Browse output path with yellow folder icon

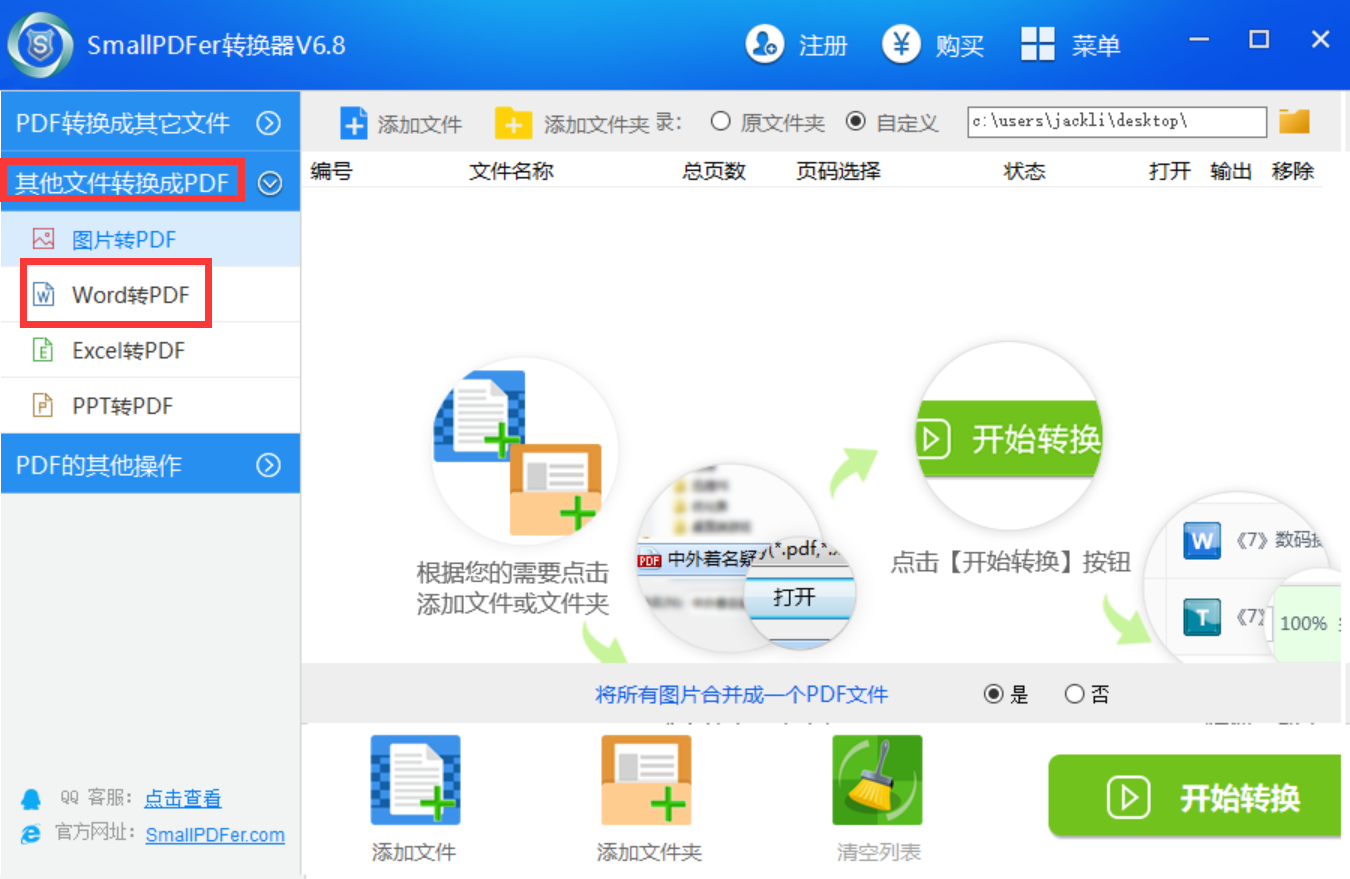click(1294, 122)
